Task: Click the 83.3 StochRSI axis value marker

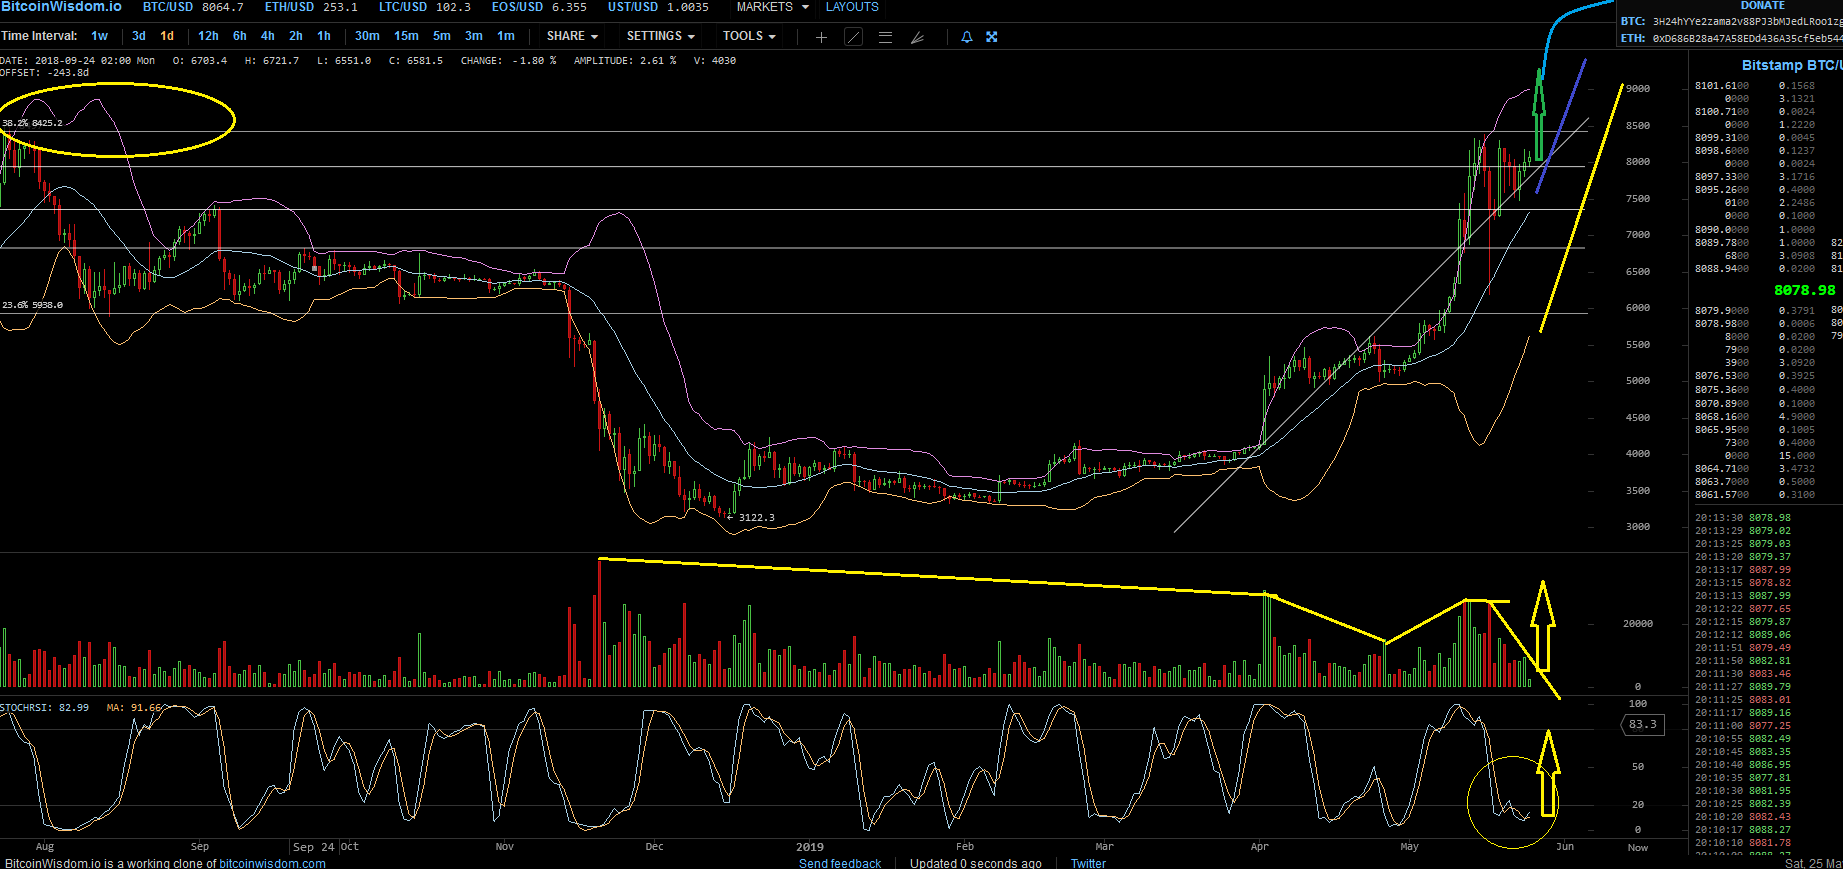Action: tap(1642, 724)
